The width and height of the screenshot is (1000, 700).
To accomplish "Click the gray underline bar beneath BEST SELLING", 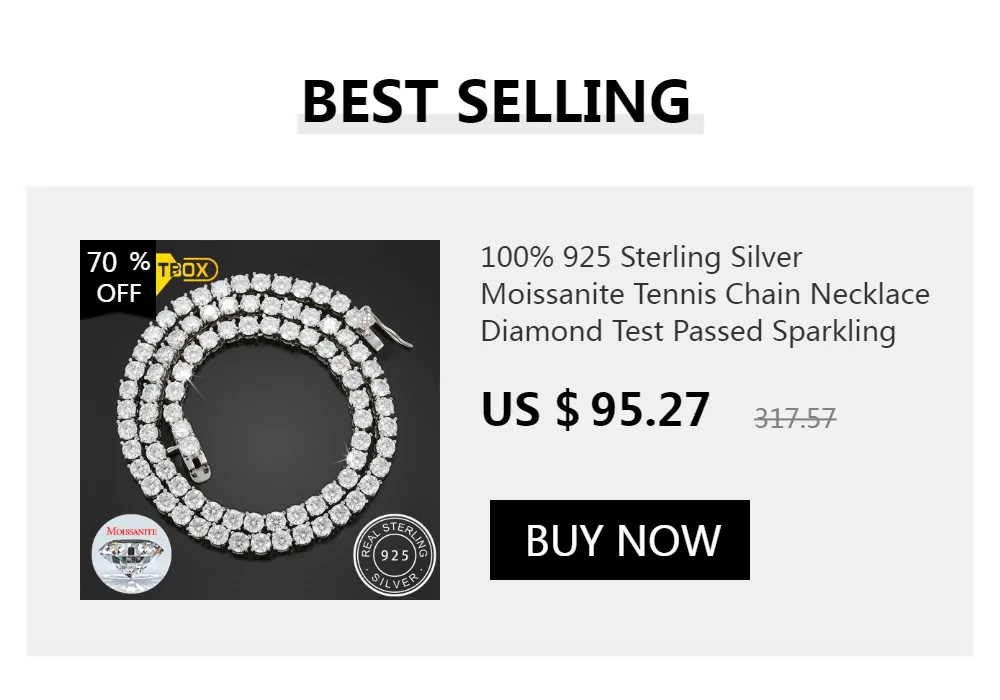I will [501, 126].
